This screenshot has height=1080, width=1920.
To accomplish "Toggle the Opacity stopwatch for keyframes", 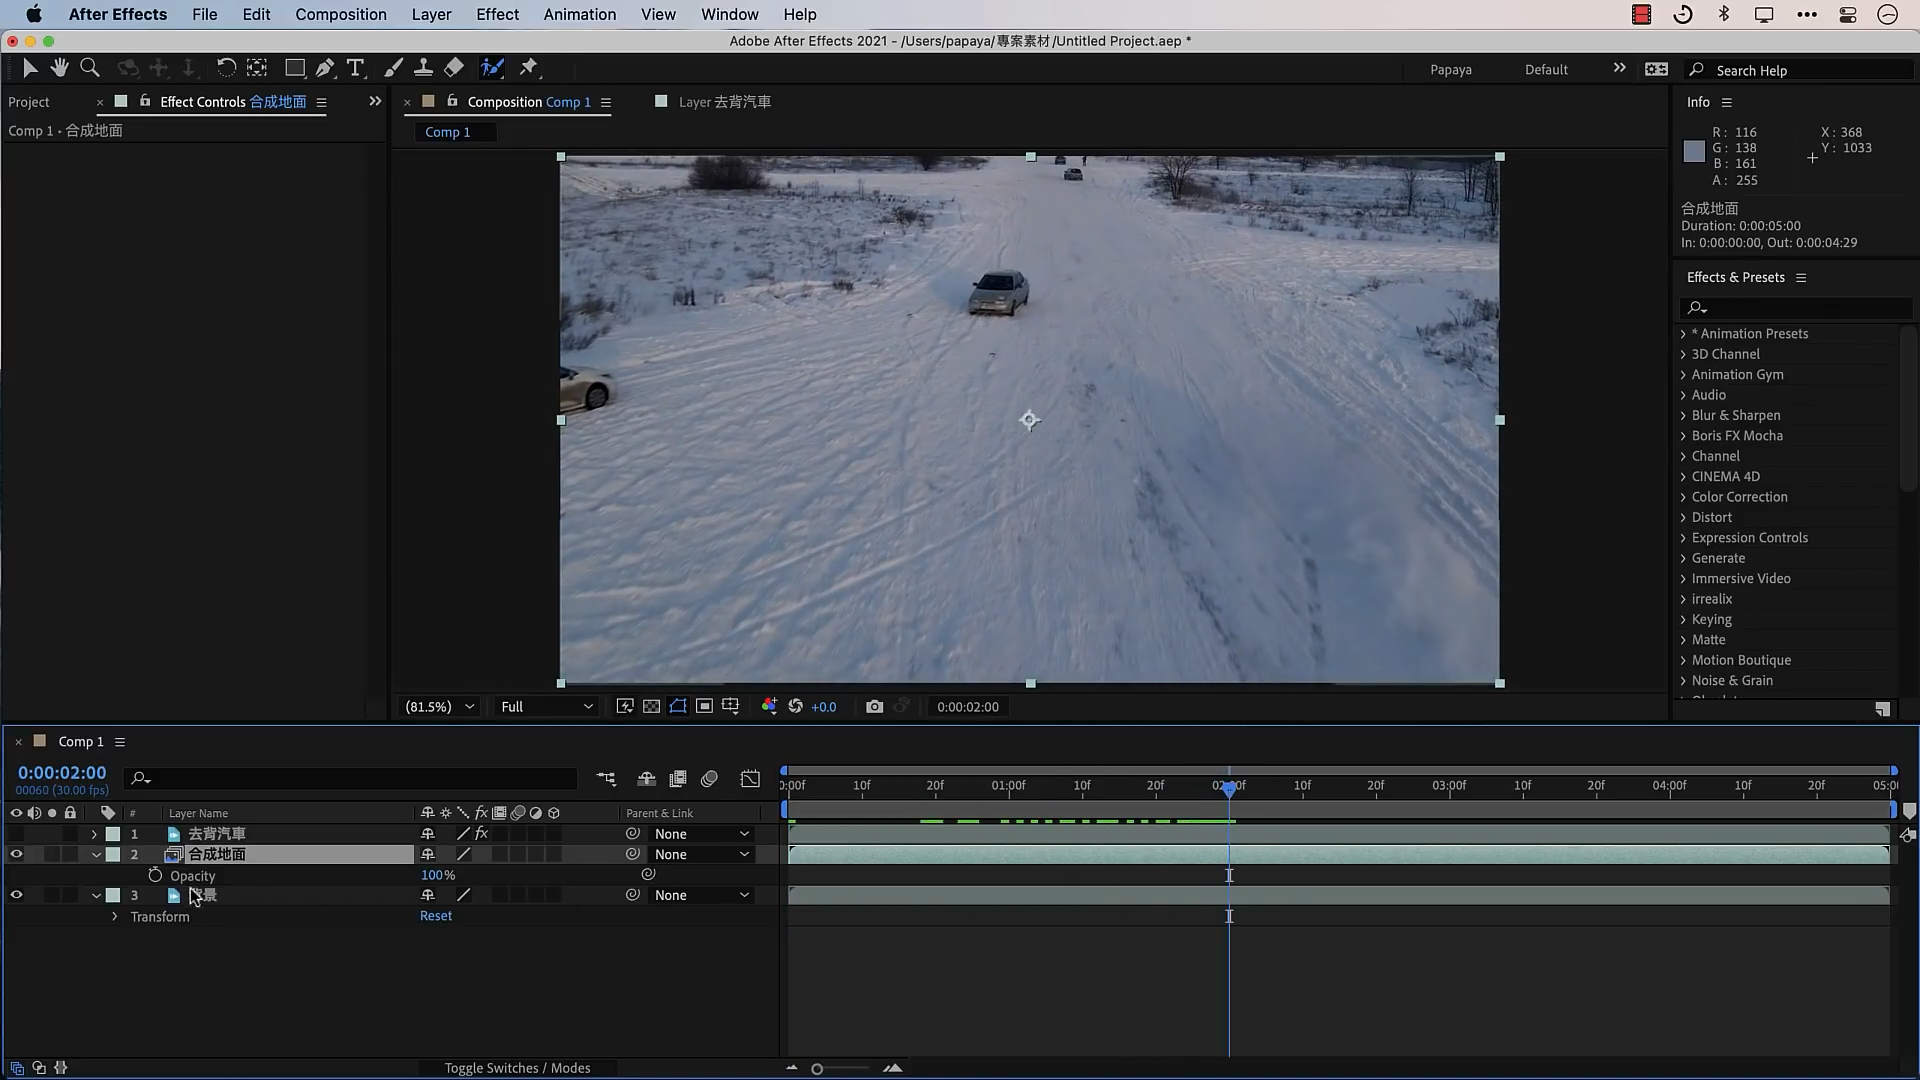I will [155, 876].
